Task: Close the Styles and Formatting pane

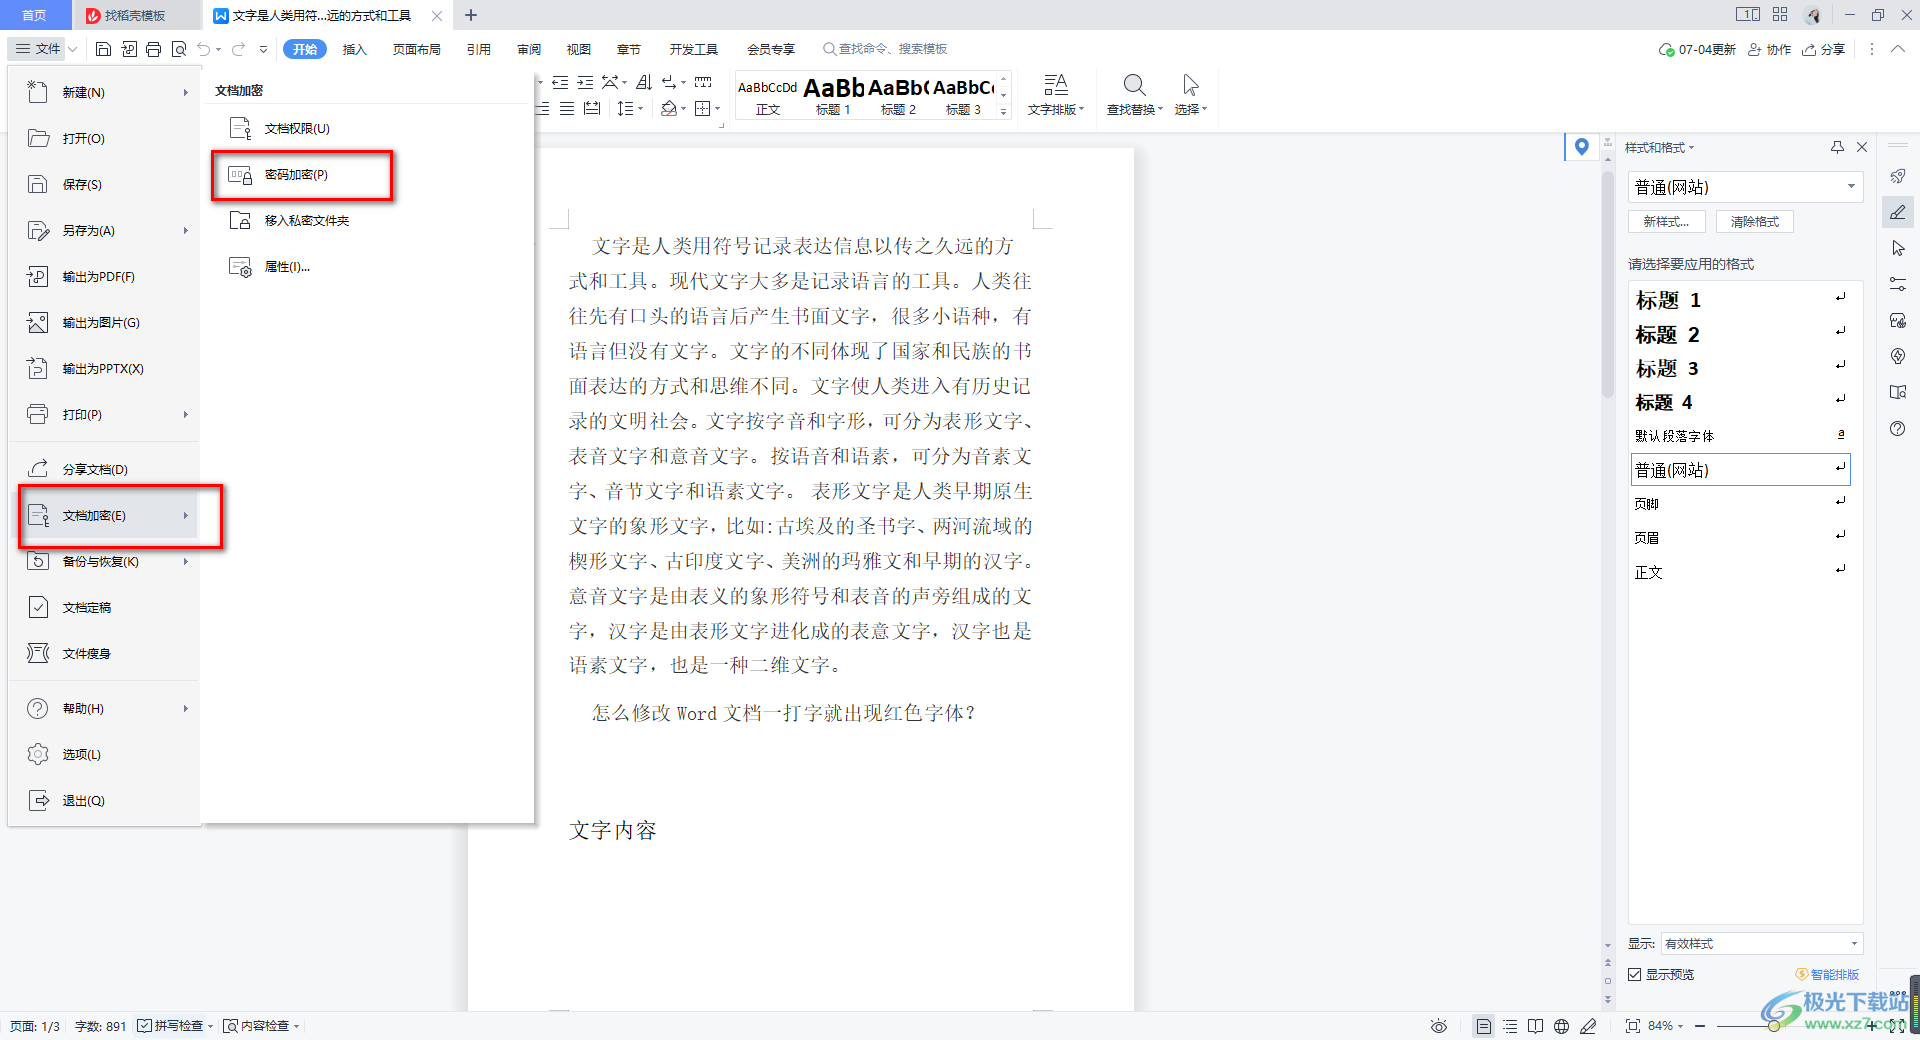Action: point(1862,147)
